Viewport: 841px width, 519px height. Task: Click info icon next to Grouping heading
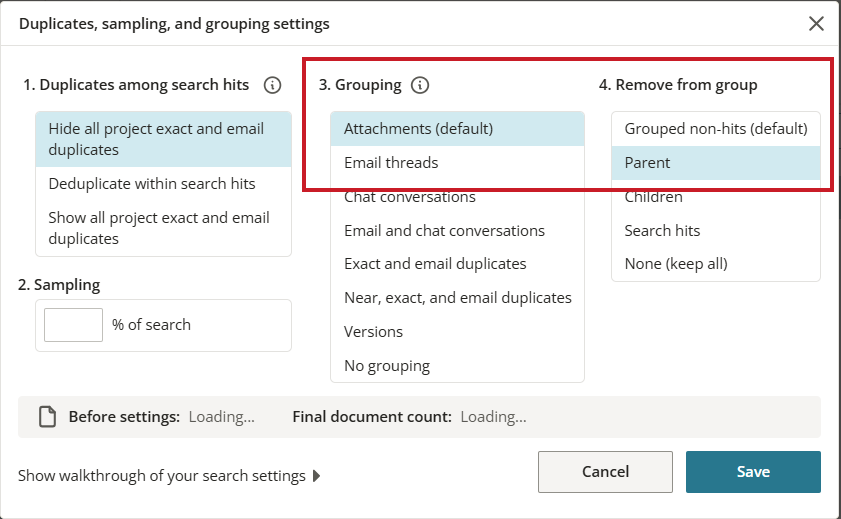(x=420, y=85)
